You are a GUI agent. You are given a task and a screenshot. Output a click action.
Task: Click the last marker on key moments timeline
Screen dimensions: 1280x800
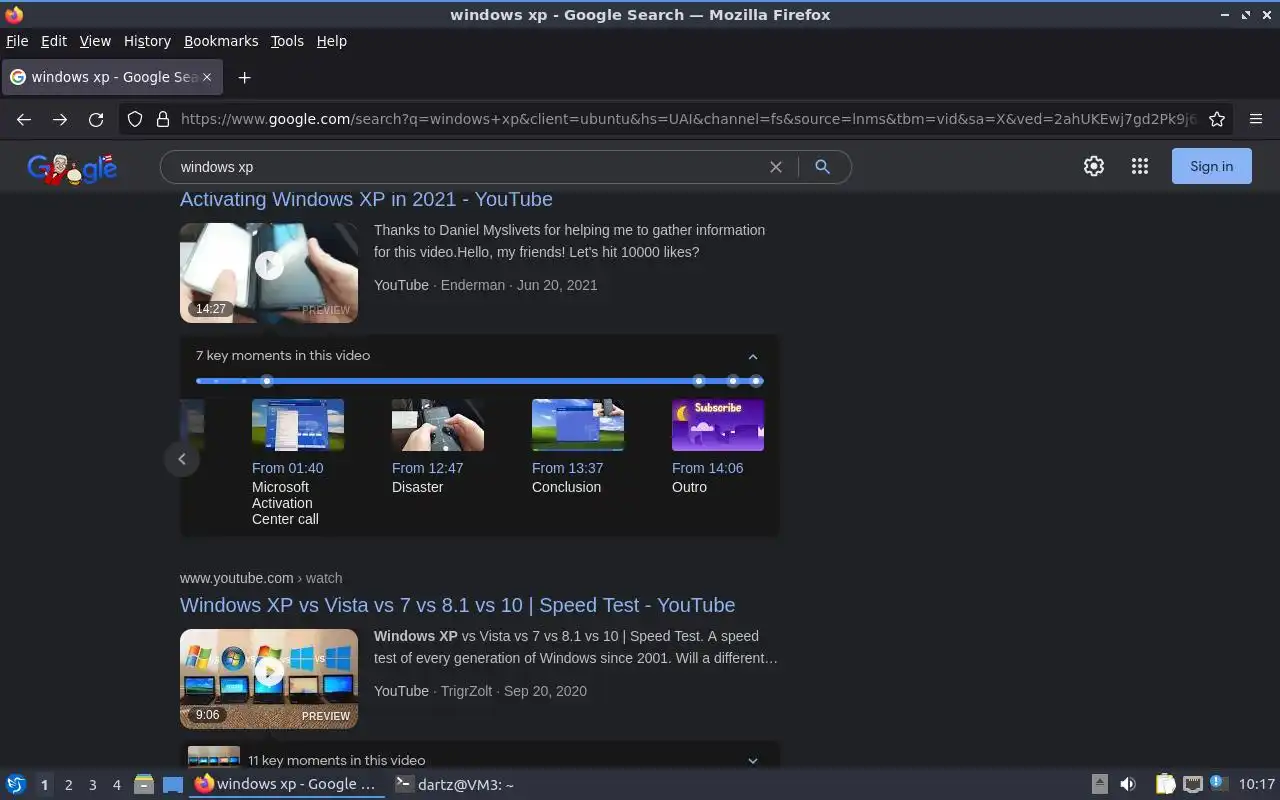tap(756, 381)
